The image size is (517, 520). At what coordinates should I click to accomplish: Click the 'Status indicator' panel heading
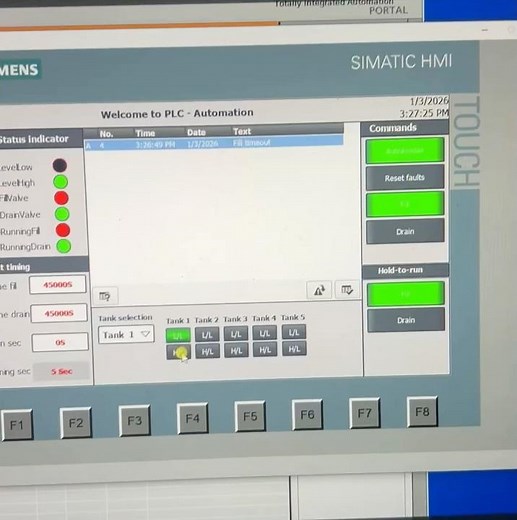(x=34, y=139)
